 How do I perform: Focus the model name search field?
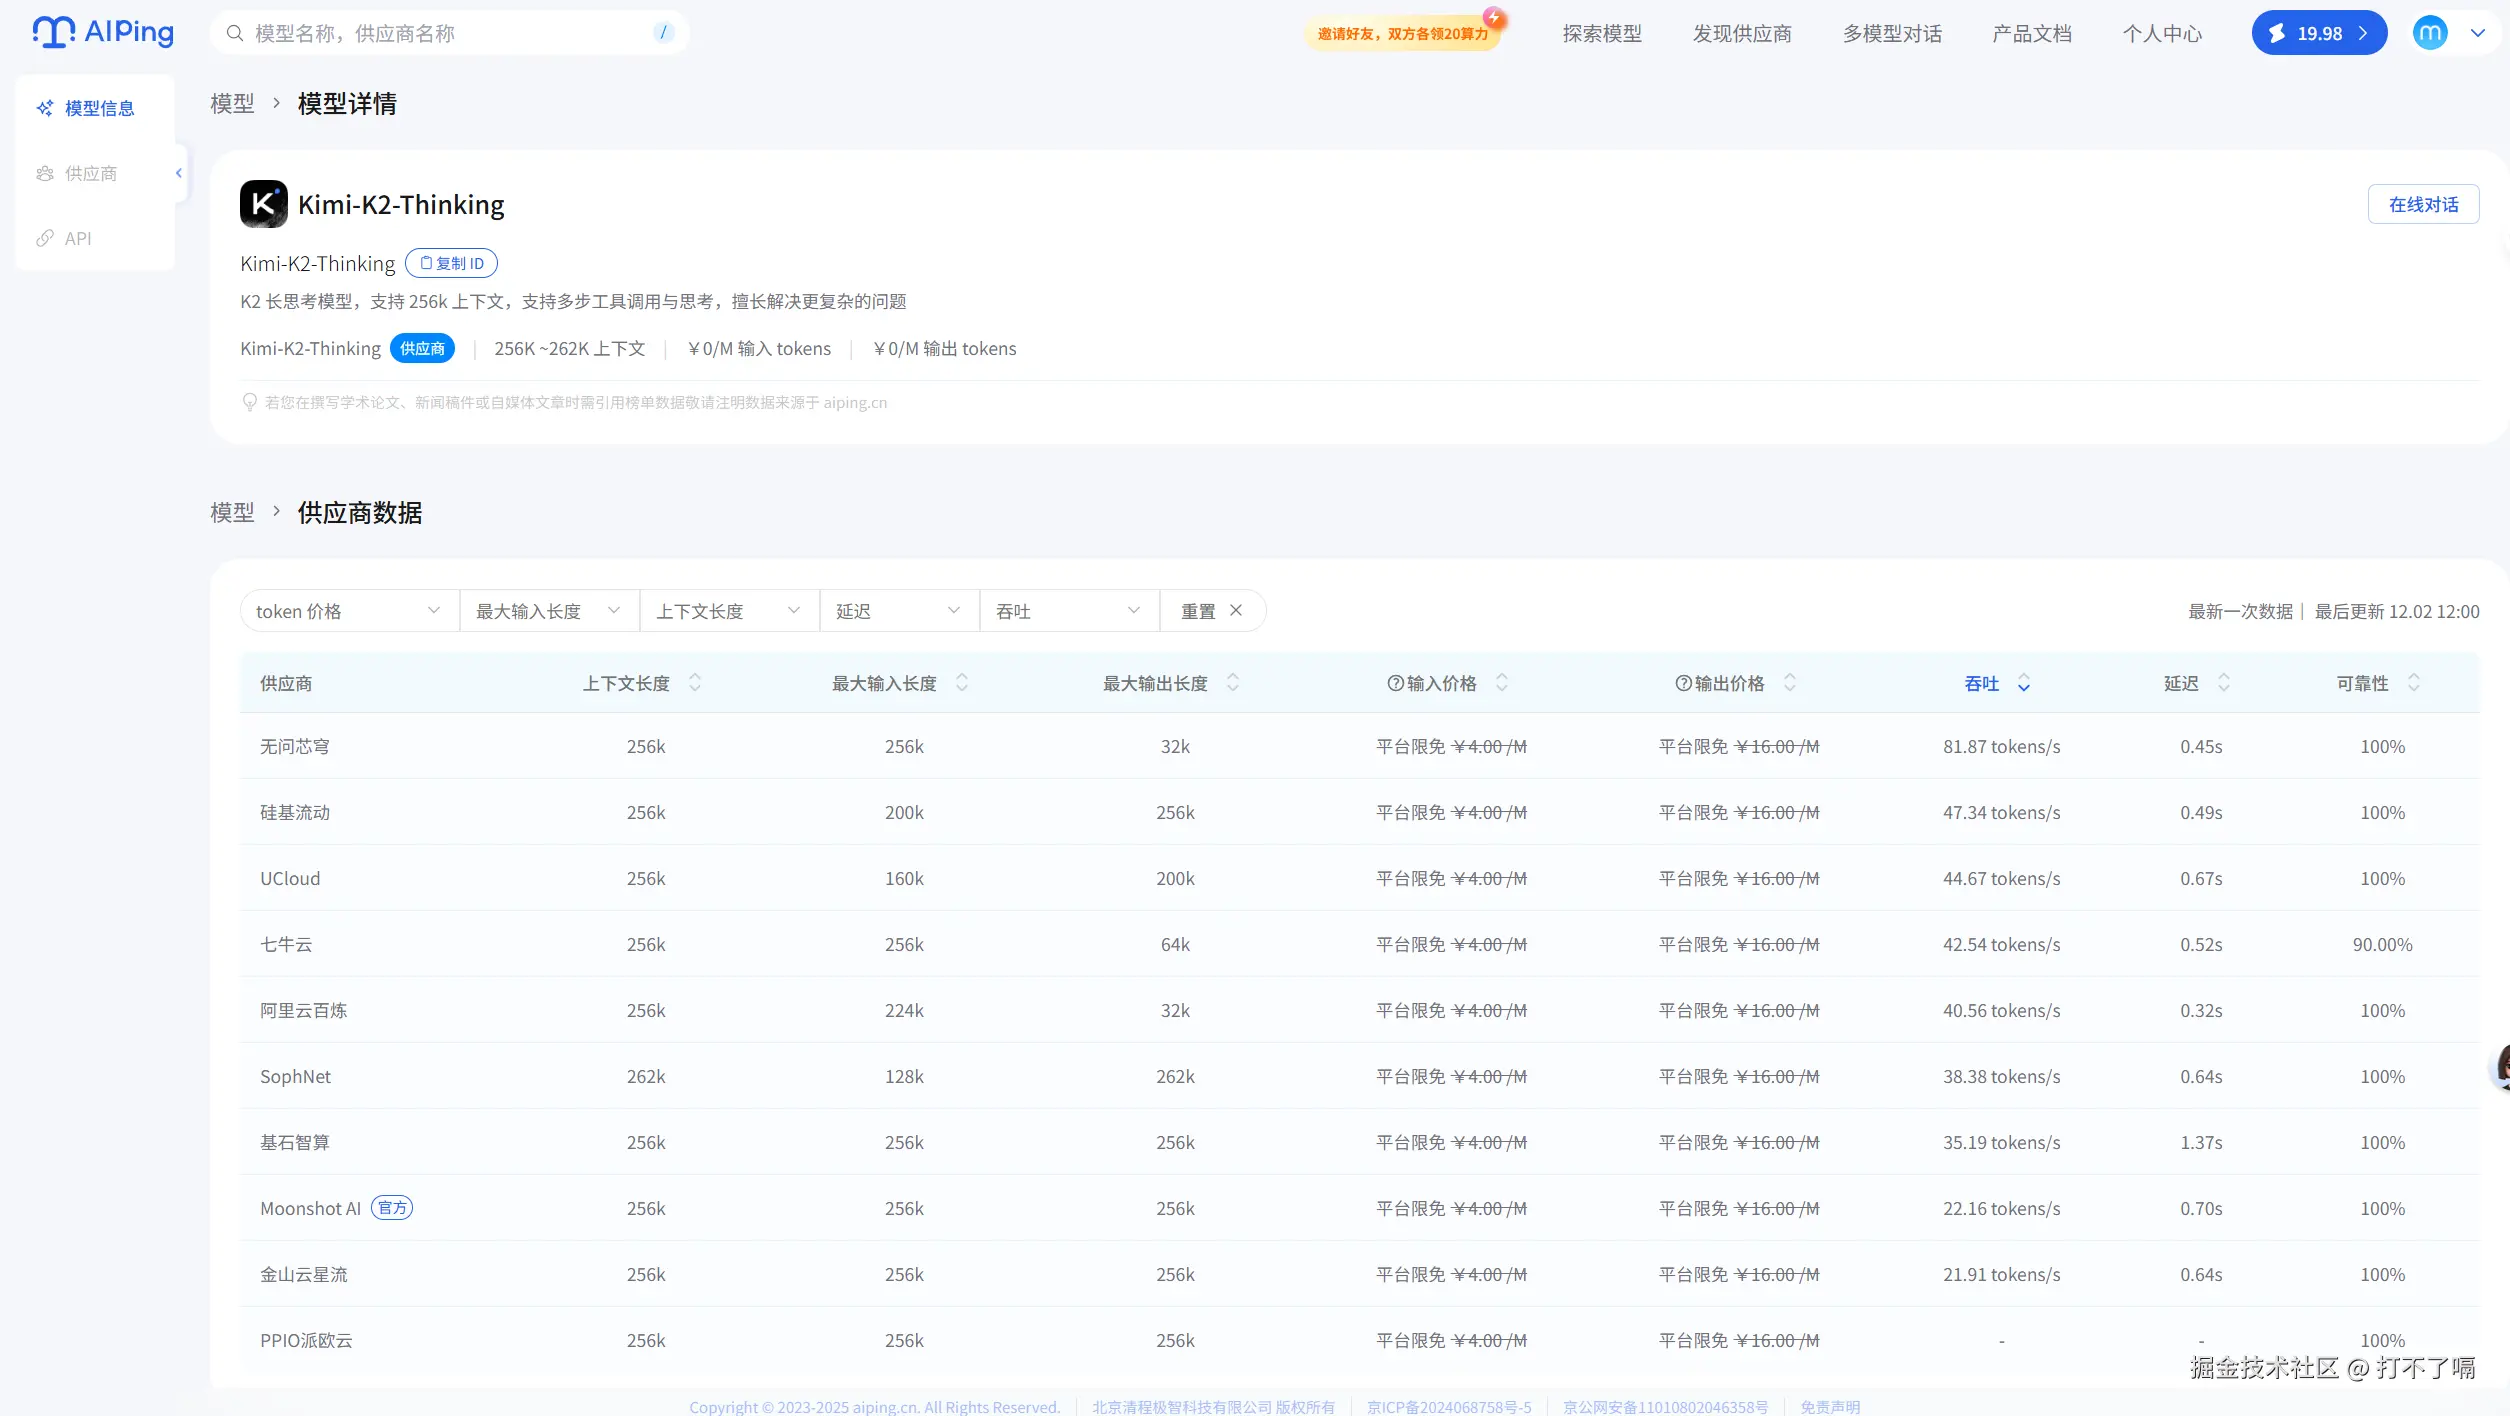(x=450, y=34)
